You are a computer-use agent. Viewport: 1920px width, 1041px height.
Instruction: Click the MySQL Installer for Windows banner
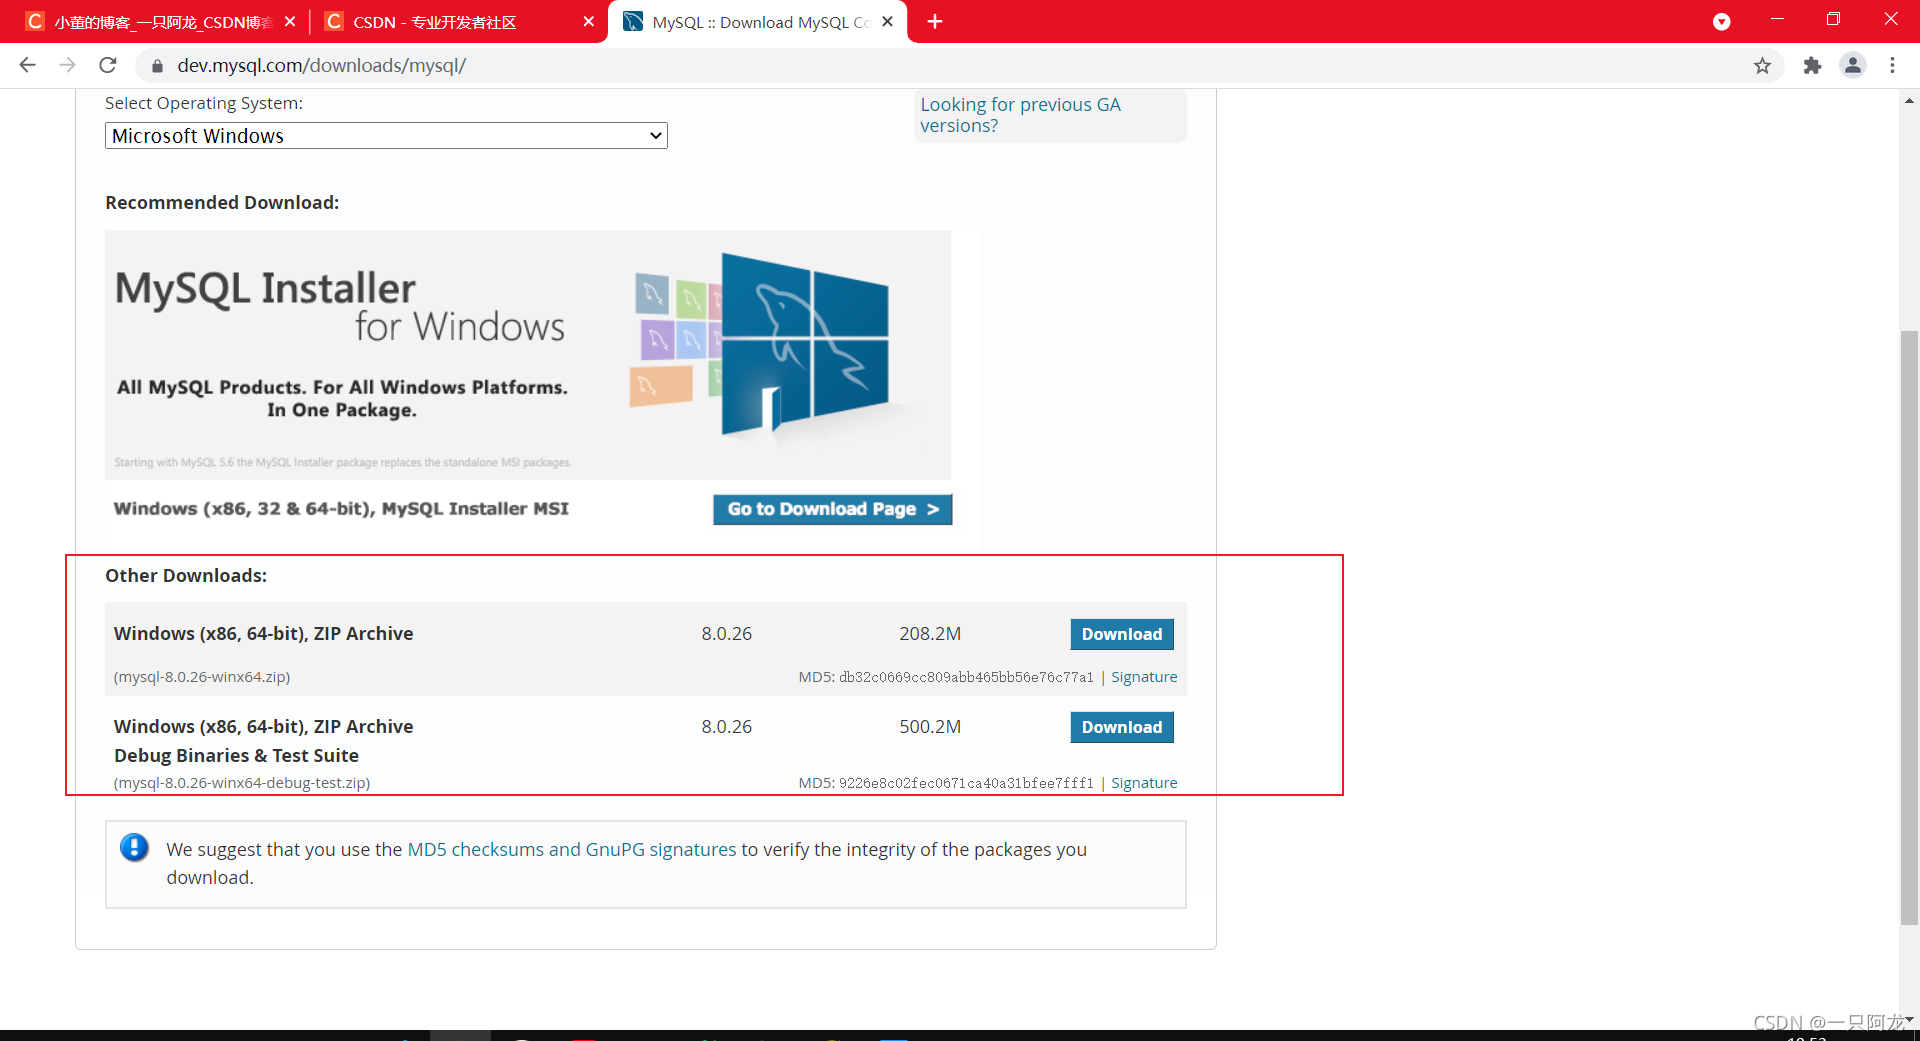[528, 355]
